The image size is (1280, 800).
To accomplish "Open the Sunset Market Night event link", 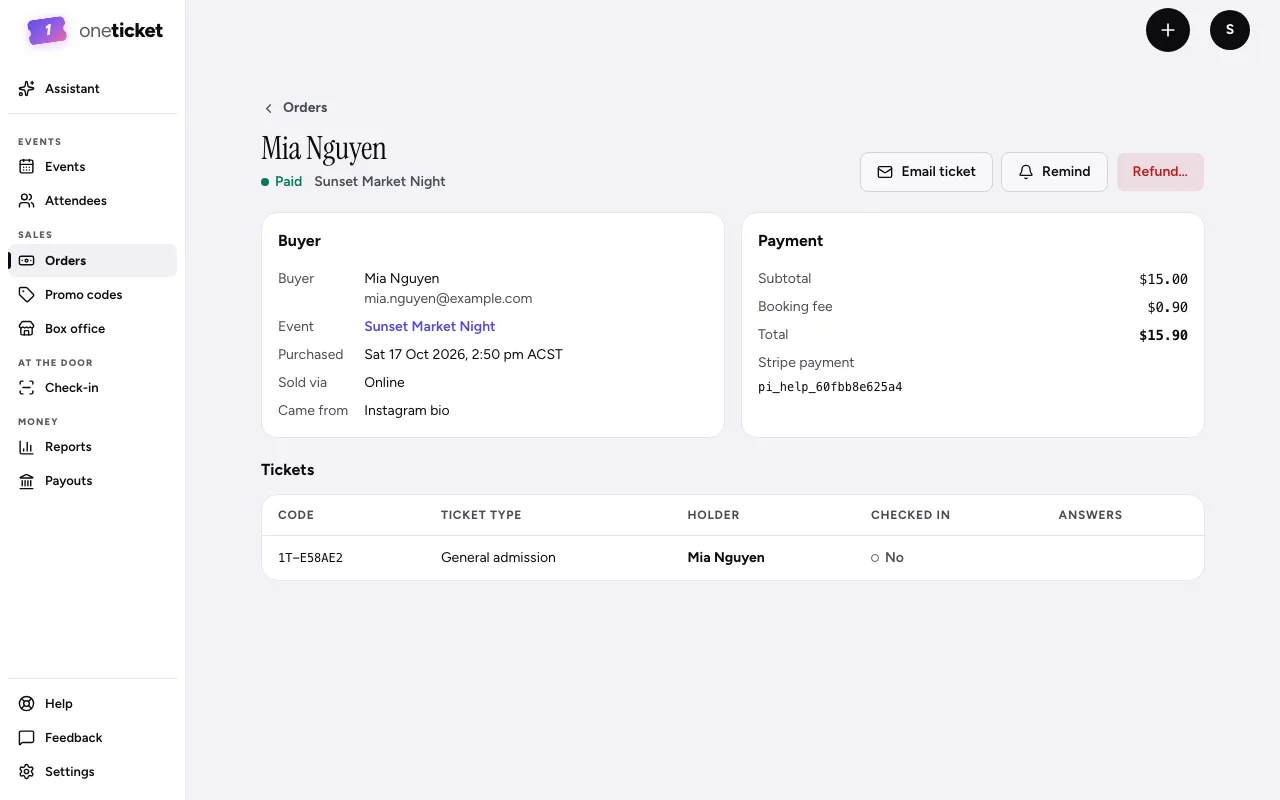I will tap(430, 327).
